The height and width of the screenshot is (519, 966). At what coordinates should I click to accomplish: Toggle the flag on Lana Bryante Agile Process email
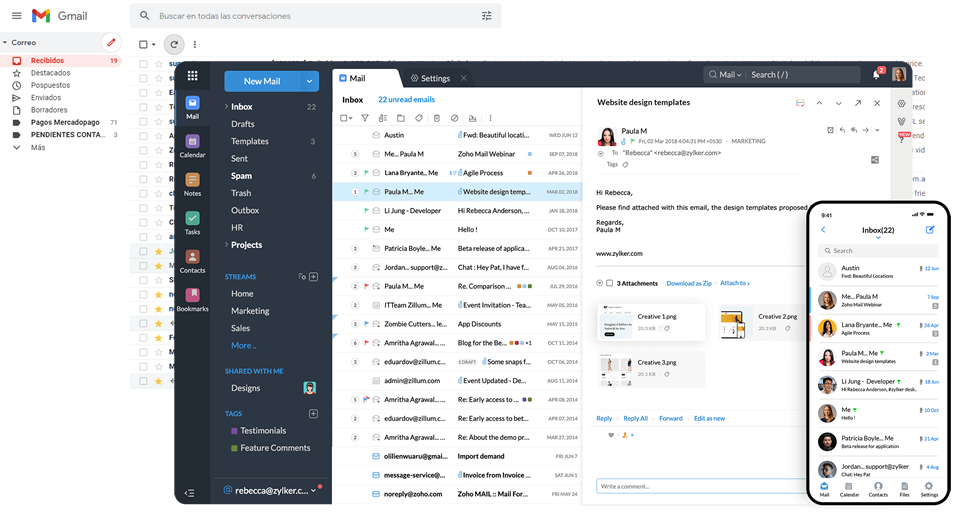tap(366, 173)
